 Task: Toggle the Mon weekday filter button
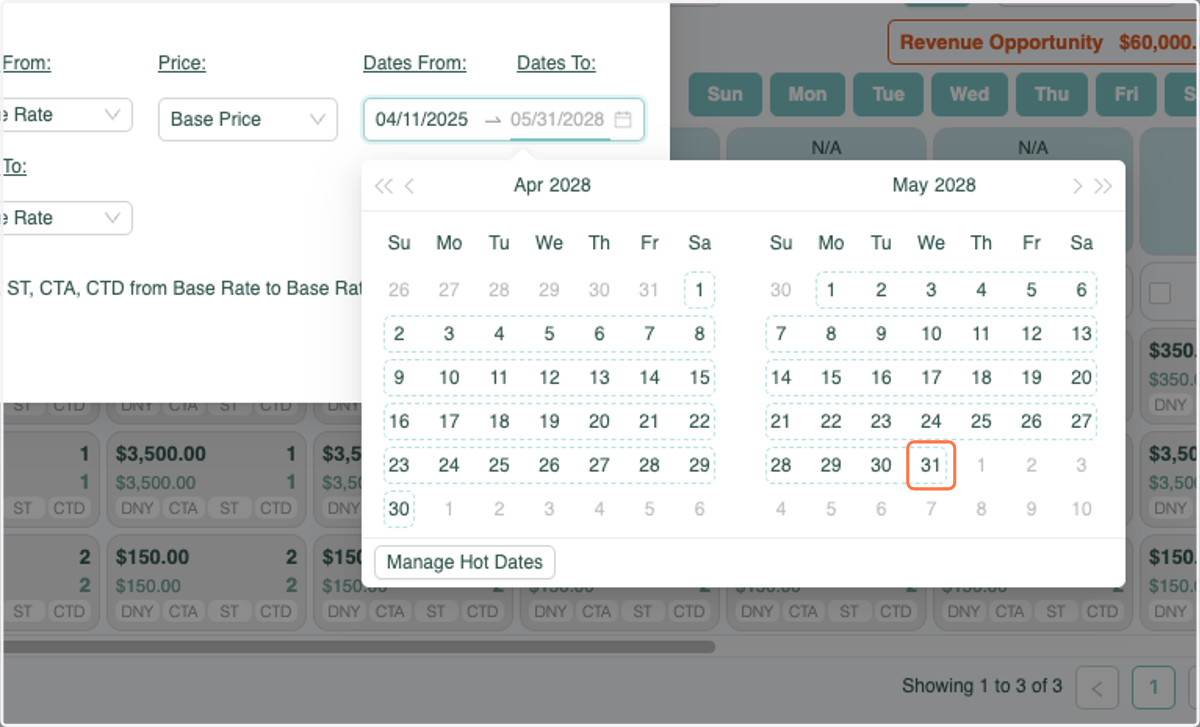coord(807,95)
